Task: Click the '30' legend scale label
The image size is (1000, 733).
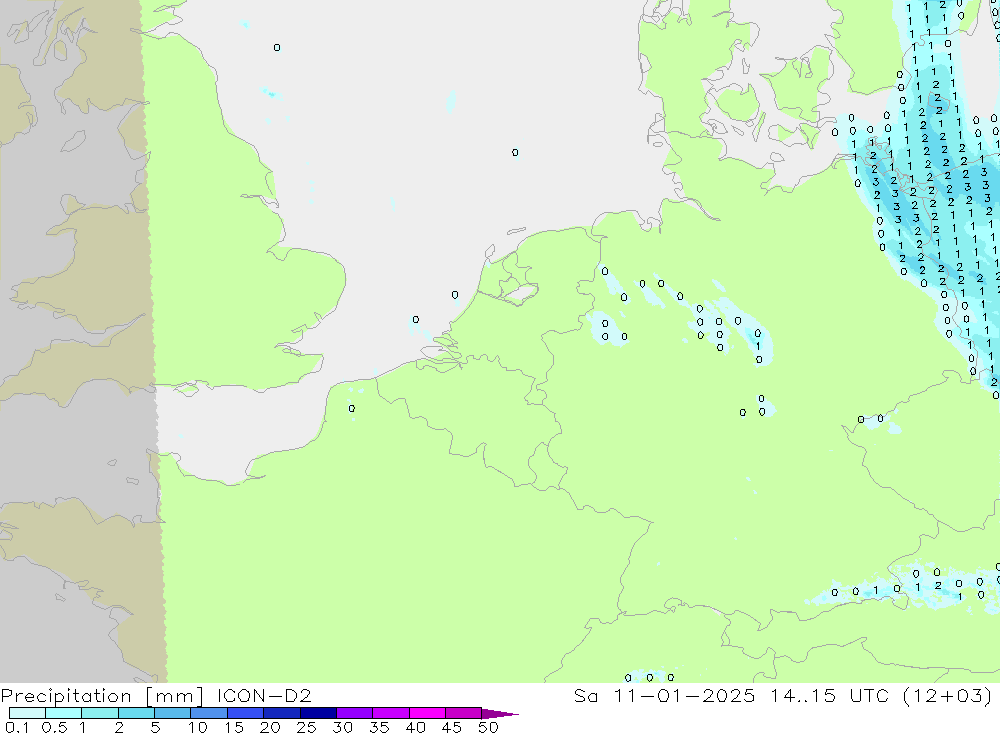Action: click(x=342, y=727)
